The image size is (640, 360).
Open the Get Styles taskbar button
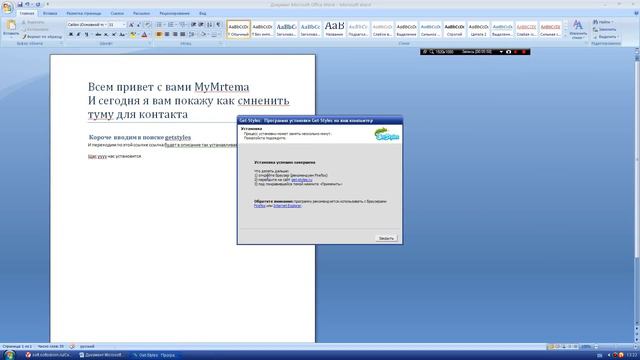154,355
